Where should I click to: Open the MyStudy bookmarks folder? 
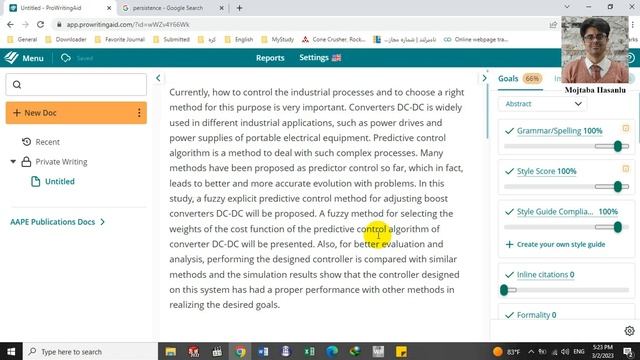(278, 40)
